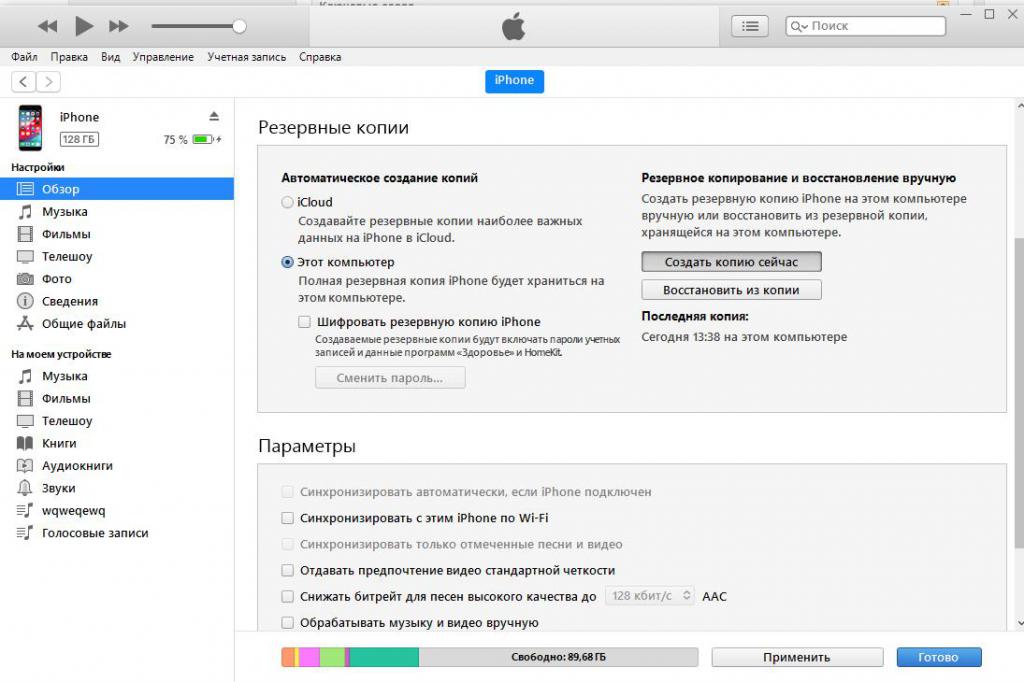Toggle Синхронизировать автоматически, если iPhone подключен checkbox
1024x682 pixels.
click(x=287, y=491)
